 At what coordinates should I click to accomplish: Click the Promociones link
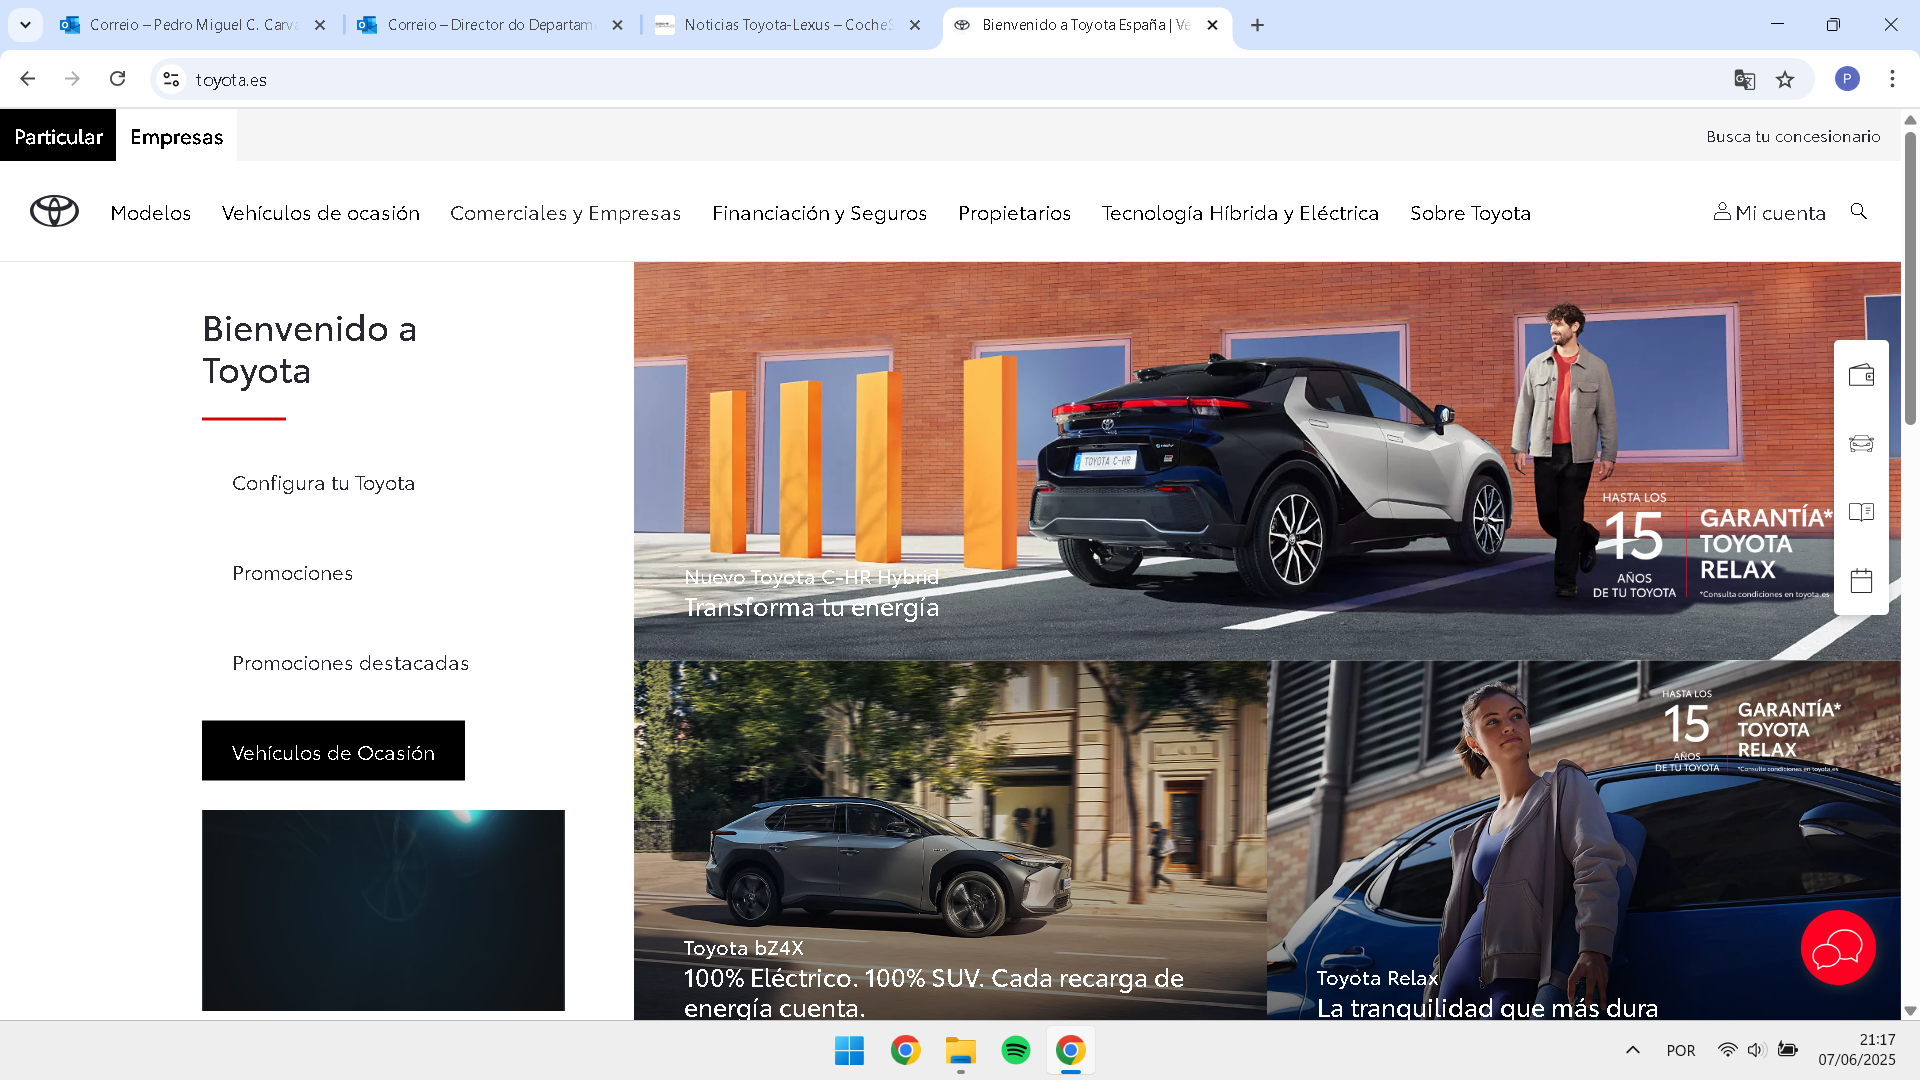[x=292, y=573]
